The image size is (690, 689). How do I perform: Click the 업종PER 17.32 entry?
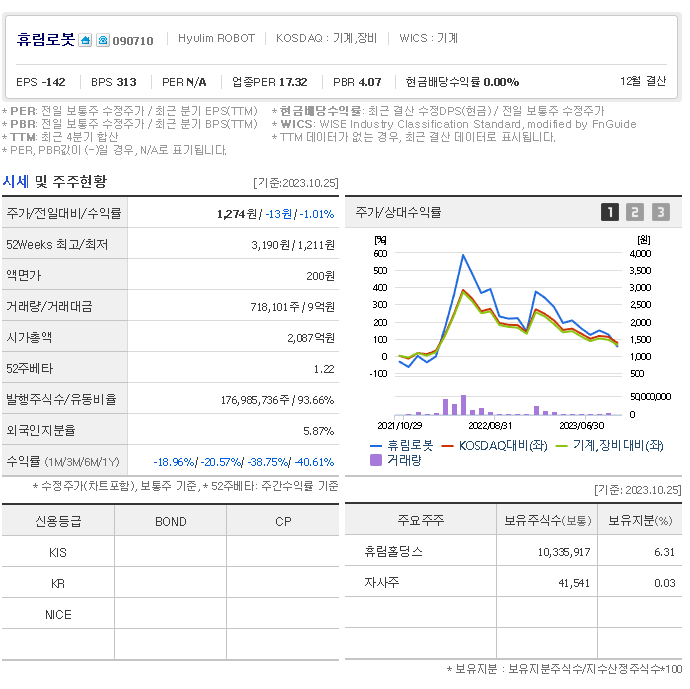pyautogui.click(x=270, y=82)
